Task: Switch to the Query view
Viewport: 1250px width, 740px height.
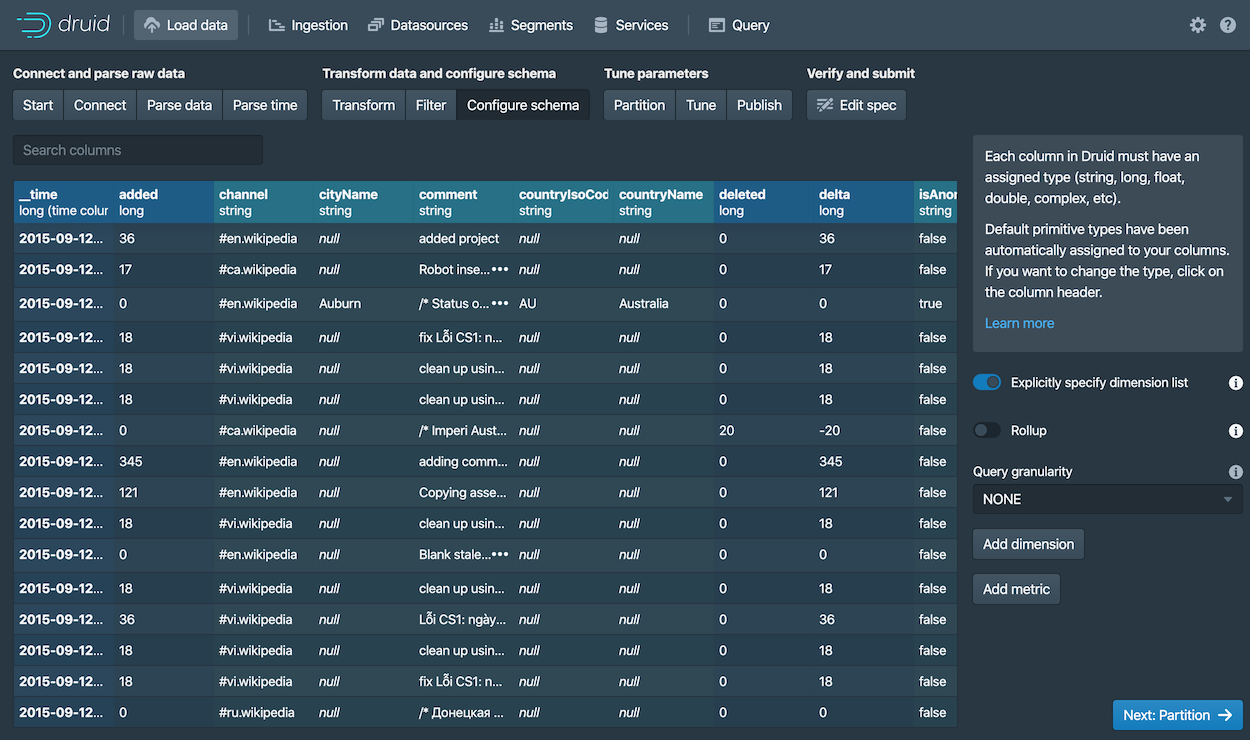Action: click(738, 25)
